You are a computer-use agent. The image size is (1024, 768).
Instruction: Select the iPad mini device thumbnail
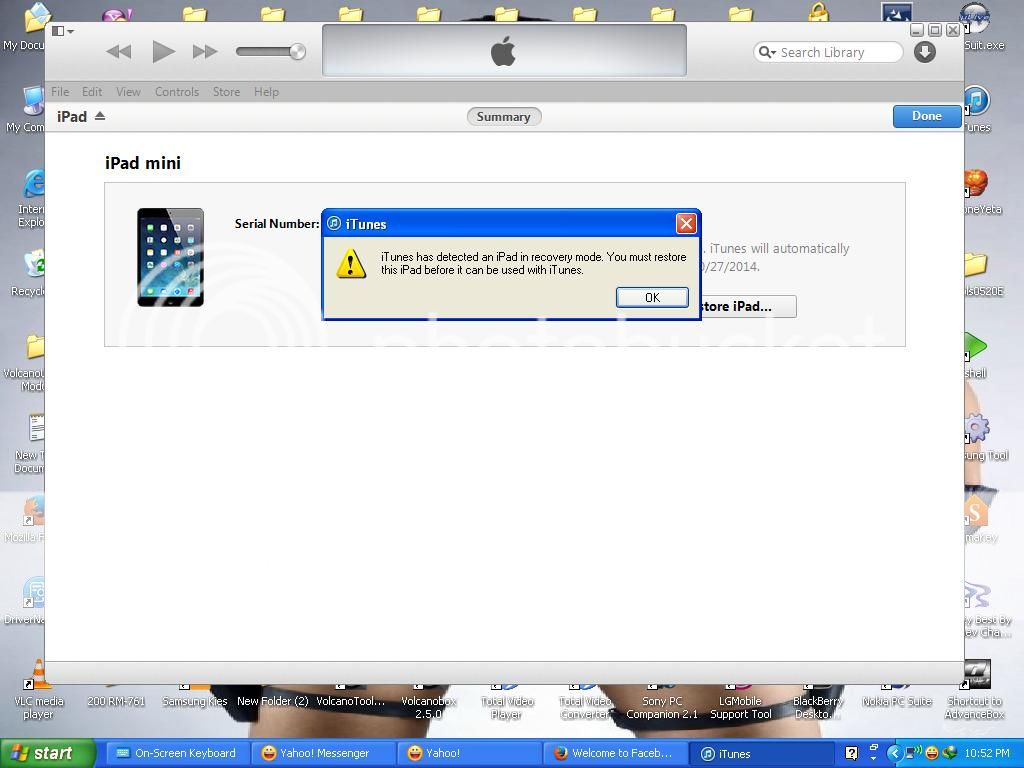170,257
